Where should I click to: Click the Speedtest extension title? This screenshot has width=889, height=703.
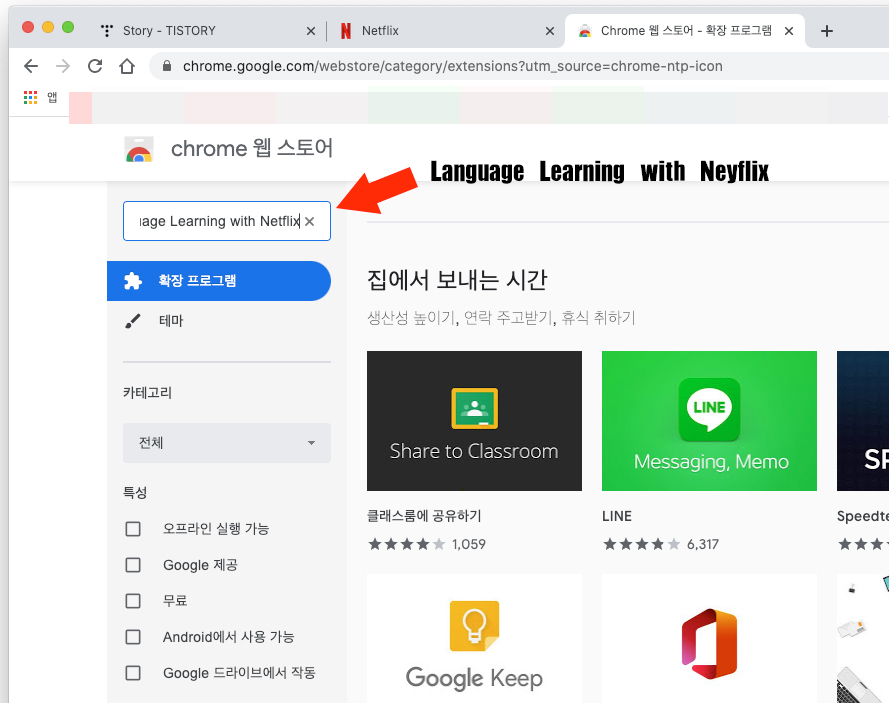pyautogui.click(x=863, y=516)
